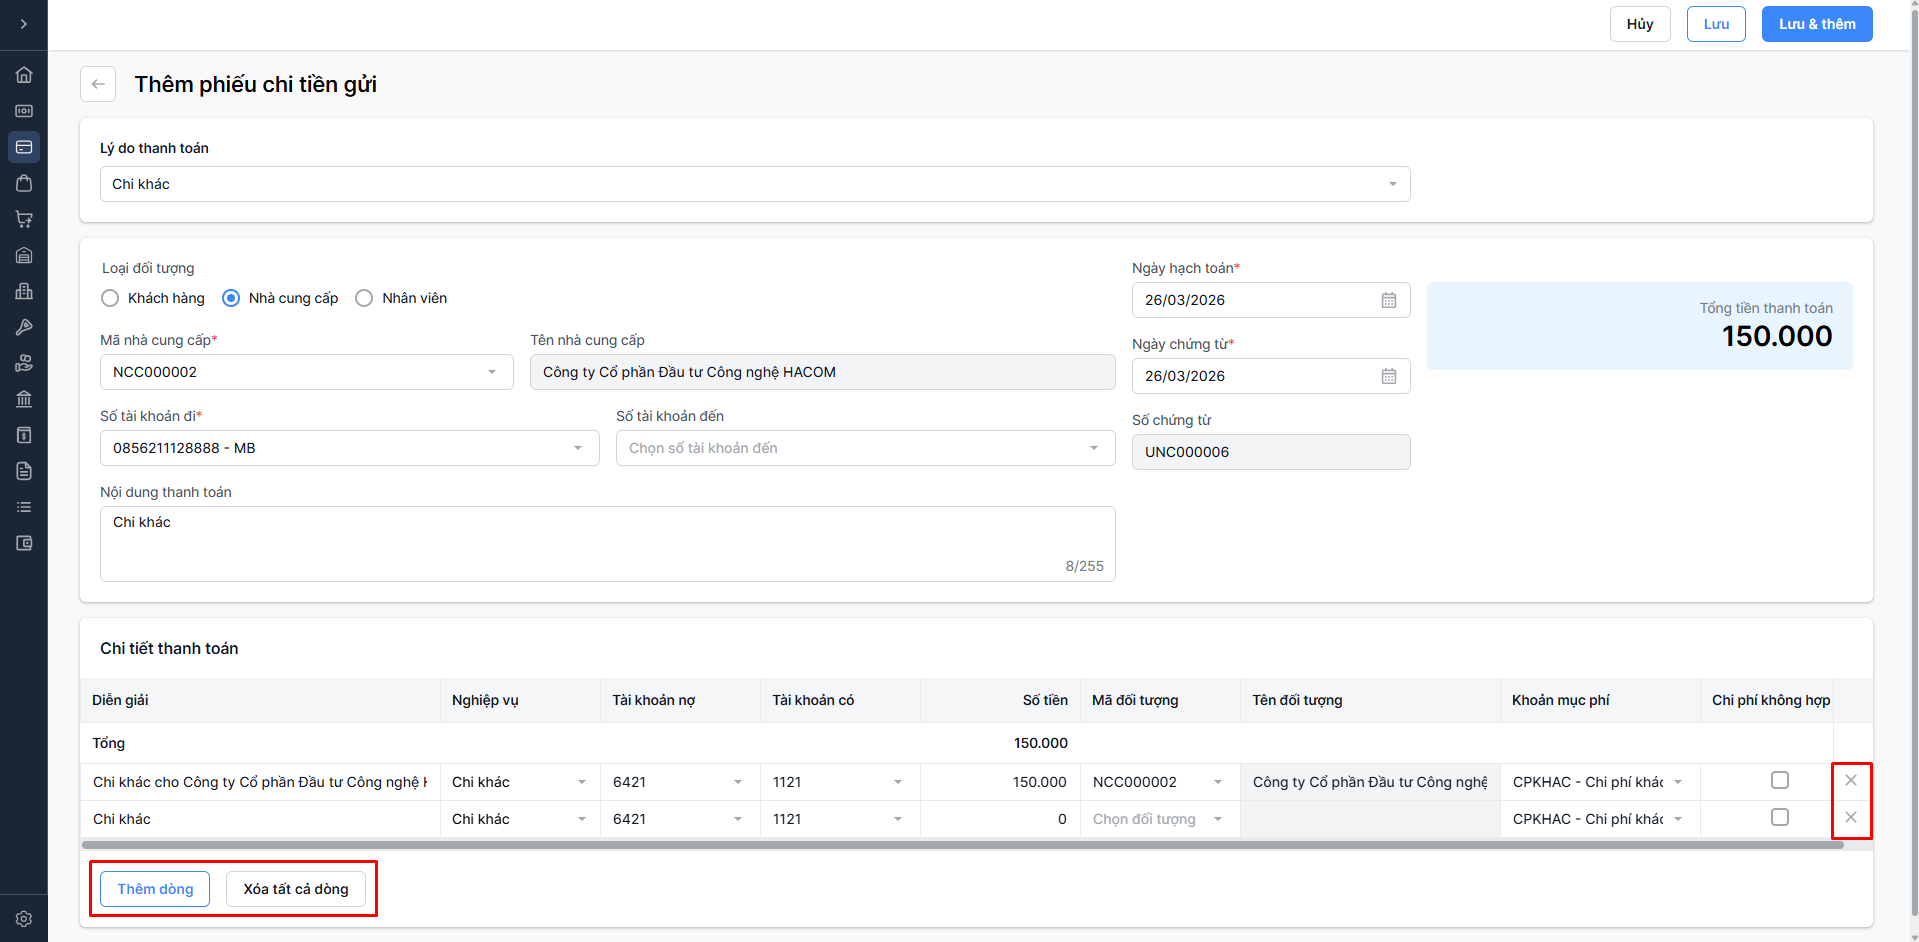Viewport: 1919px width, 942px height.
Task: Click the table's horizontal scrollbar
Action: coord(962,845)
